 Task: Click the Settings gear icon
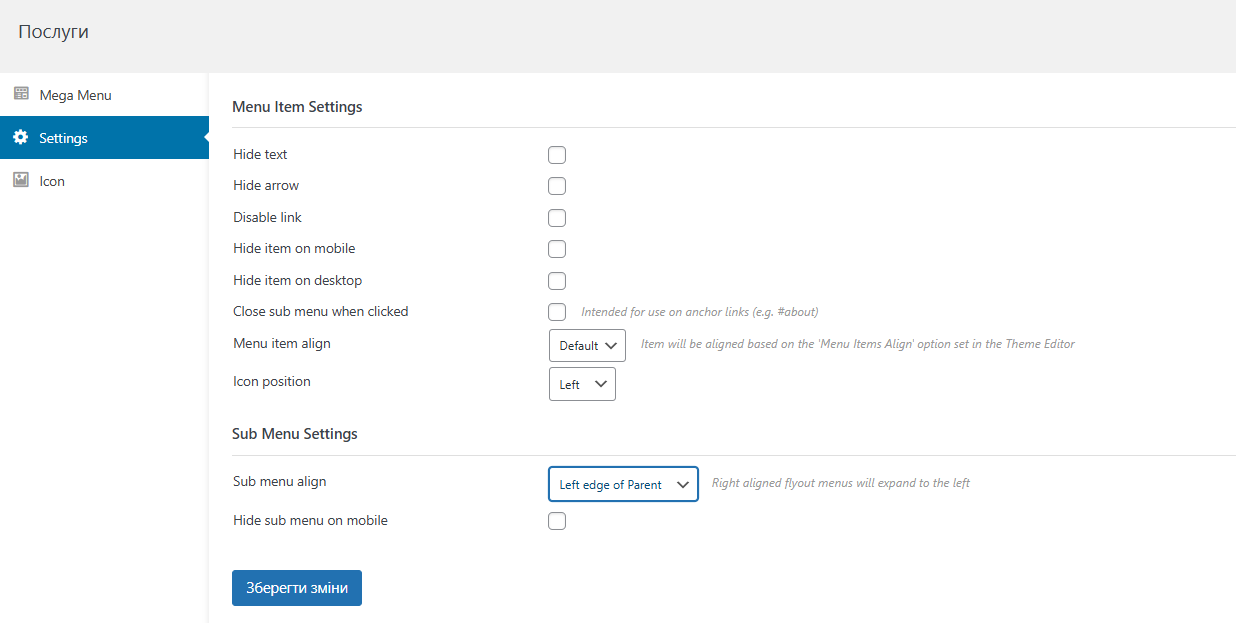click(21, 138)
